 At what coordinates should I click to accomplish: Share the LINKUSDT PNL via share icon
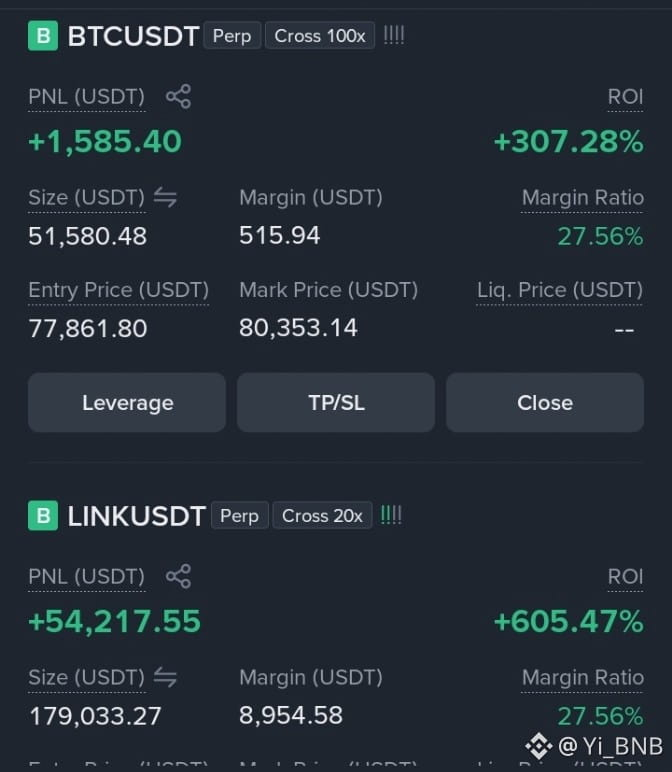tap(178, 576)
